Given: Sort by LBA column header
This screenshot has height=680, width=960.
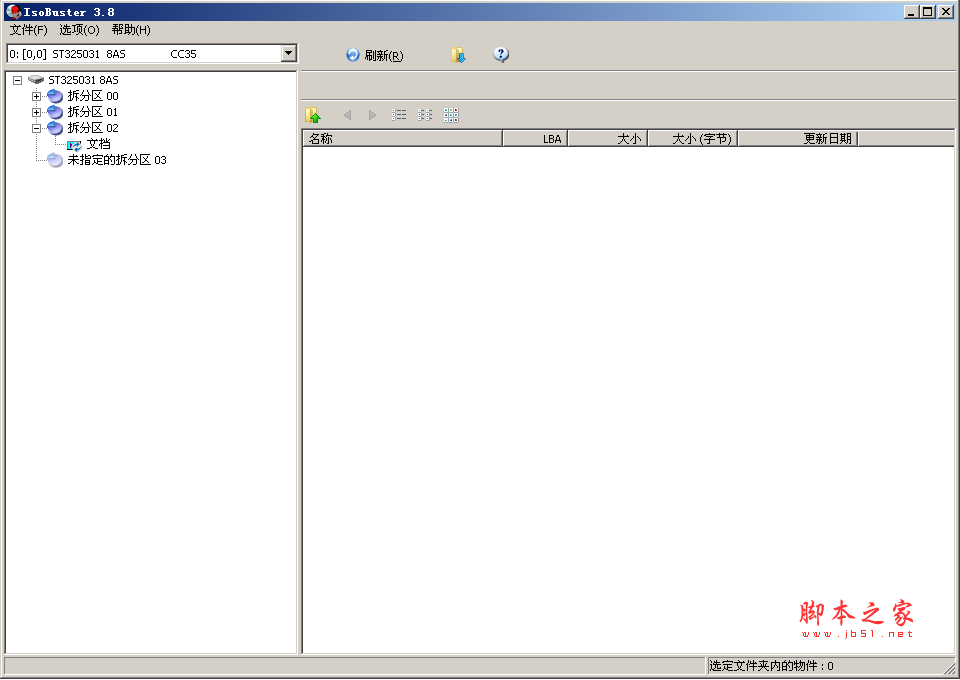Looking at the screenshot, I should pyautogui.click(x=535, y=139).
